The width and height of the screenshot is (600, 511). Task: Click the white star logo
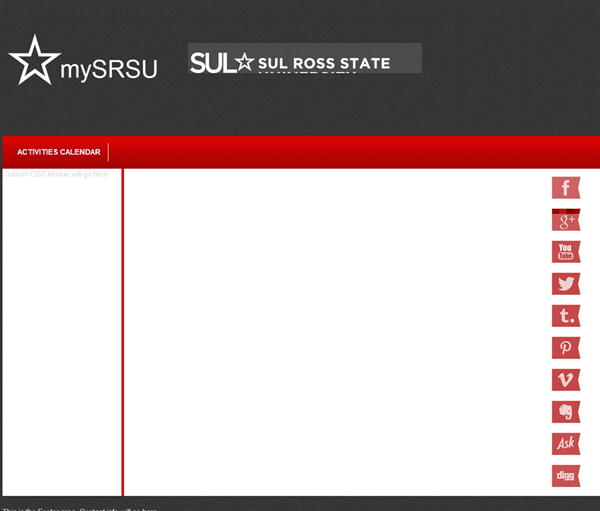33,60
